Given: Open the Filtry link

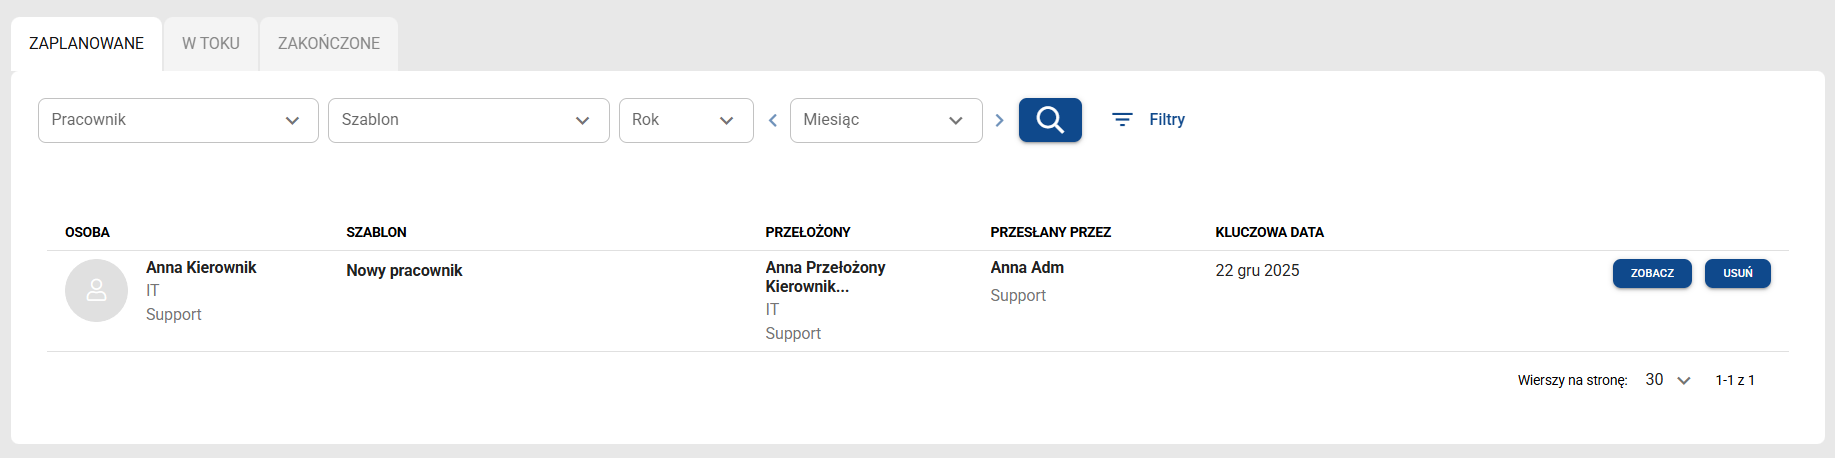Looking at the screenshot, I should [1166, 120].
